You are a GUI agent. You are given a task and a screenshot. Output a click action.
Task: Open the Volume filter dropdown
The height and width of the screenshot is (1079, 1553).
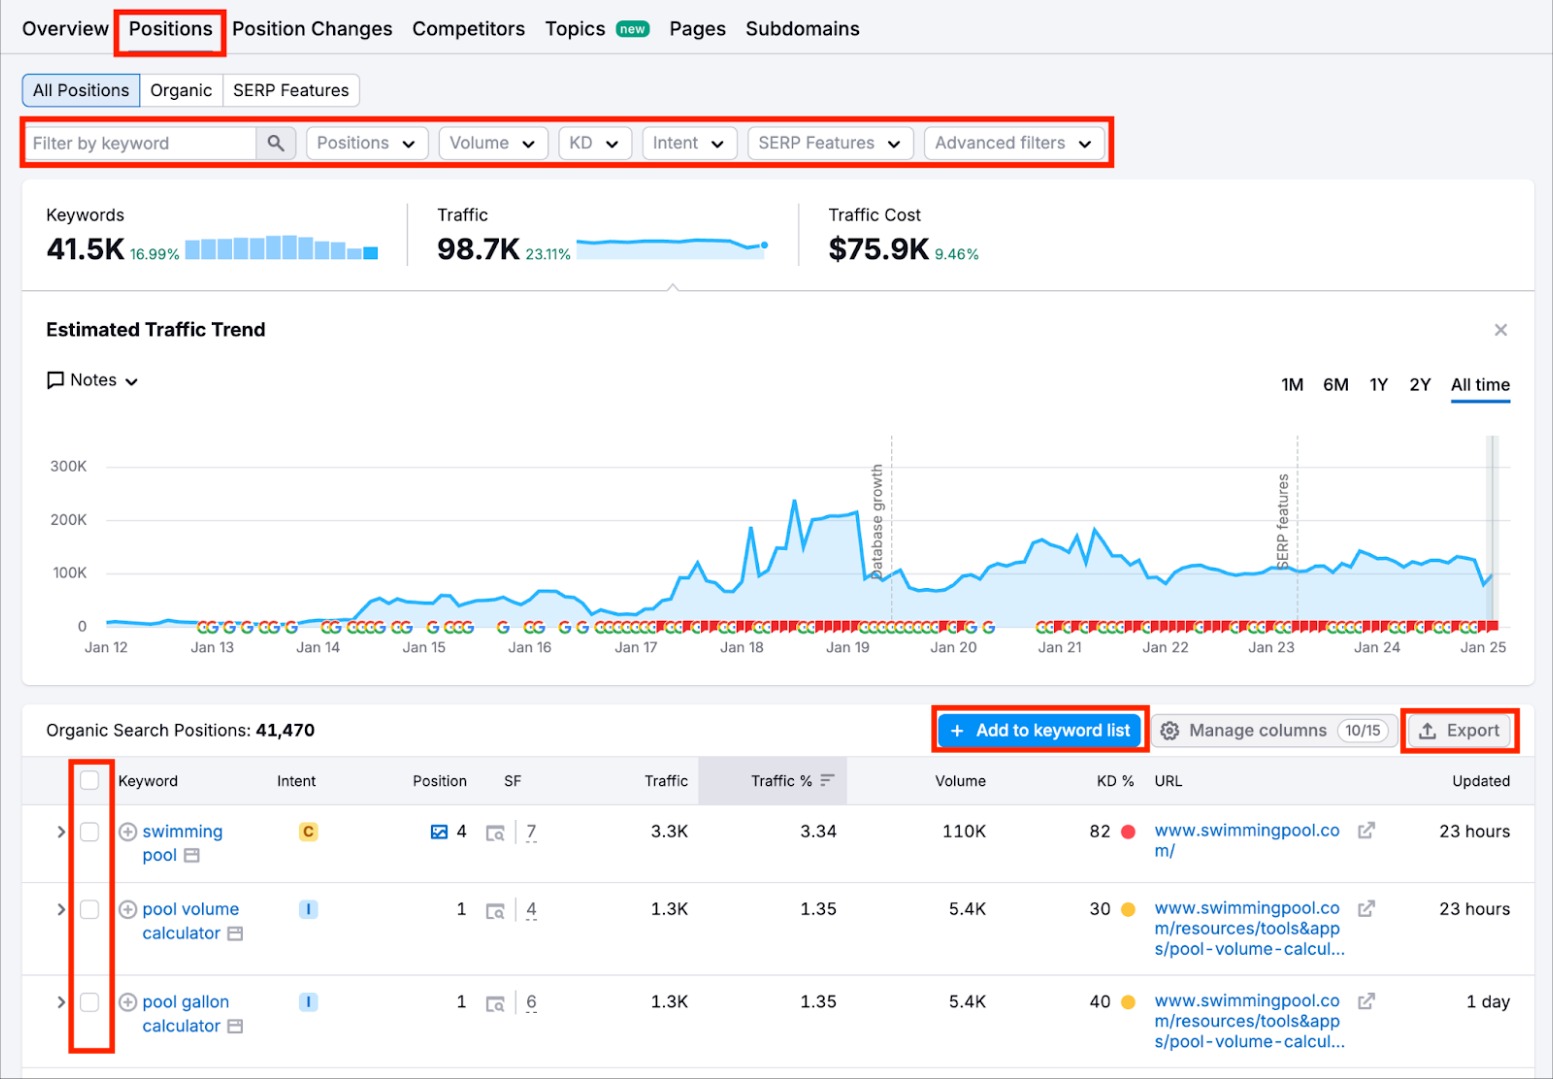493,143
